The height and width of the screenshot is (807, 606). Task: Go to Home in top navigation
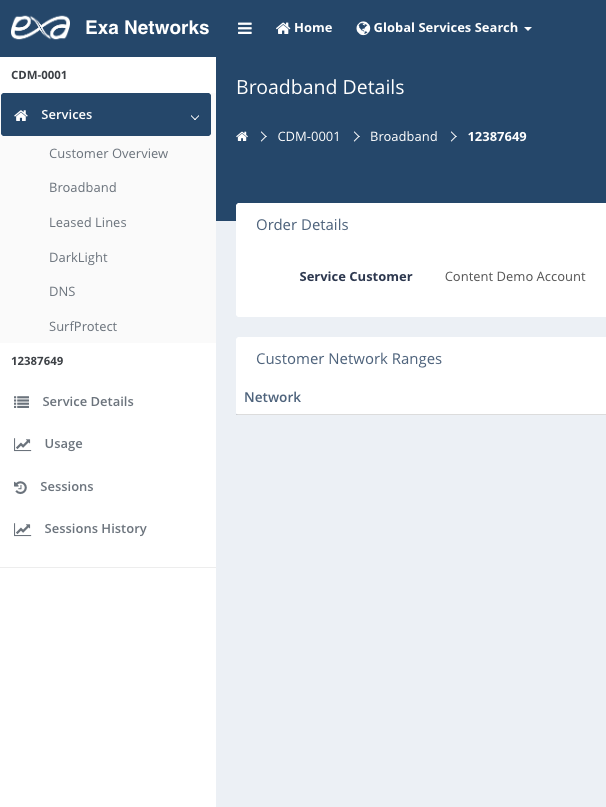click(x=304, y=28)
